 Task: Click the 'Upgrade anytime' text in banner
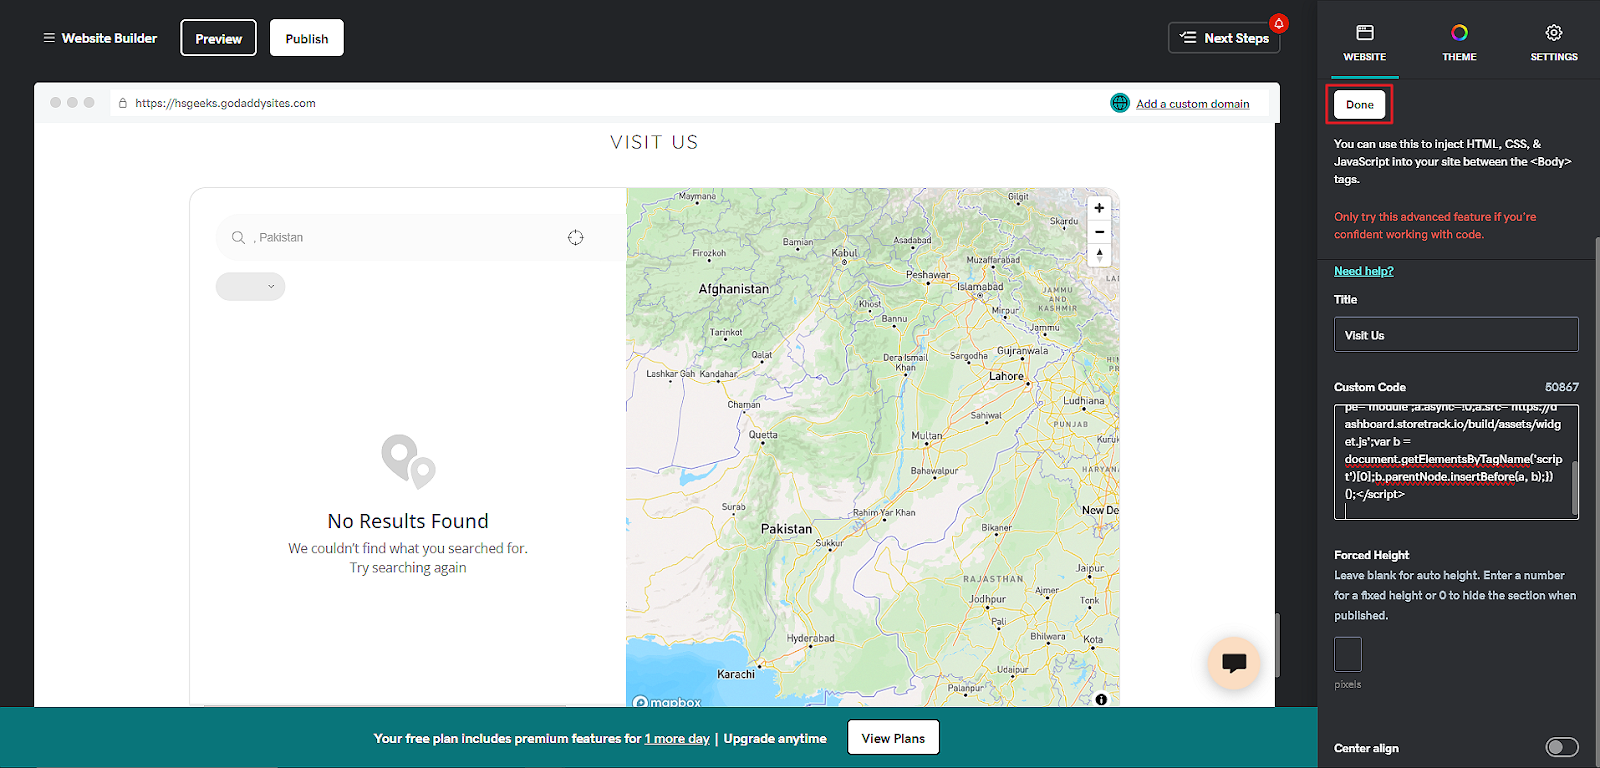click(x=775, y=738)
